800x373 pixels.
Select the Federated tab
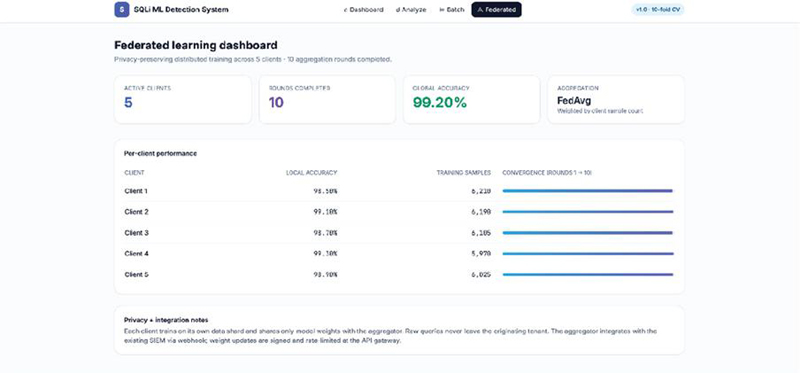496,10
